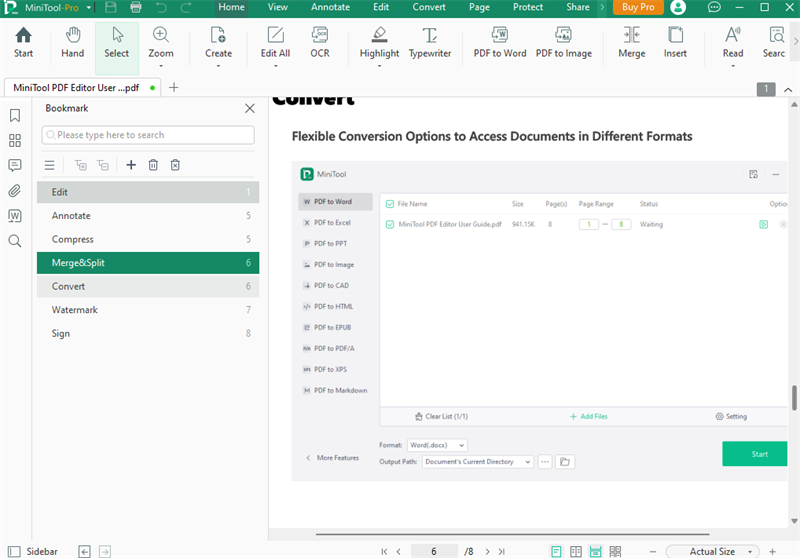The image size is (800, 558).
Task: Zoom in with the plus button
Action: 772,551
